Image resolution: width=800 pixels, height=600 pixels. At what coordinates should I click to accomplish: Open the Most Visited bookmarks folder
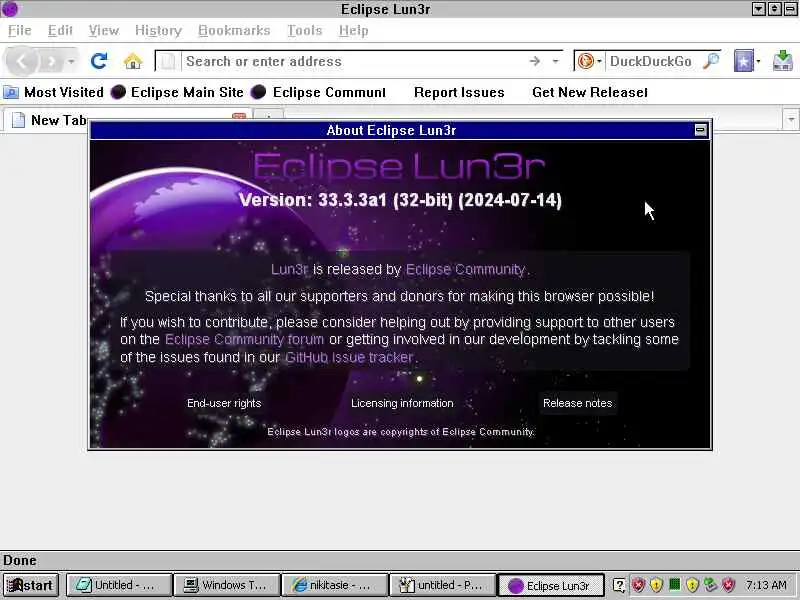tap(54, 92)
